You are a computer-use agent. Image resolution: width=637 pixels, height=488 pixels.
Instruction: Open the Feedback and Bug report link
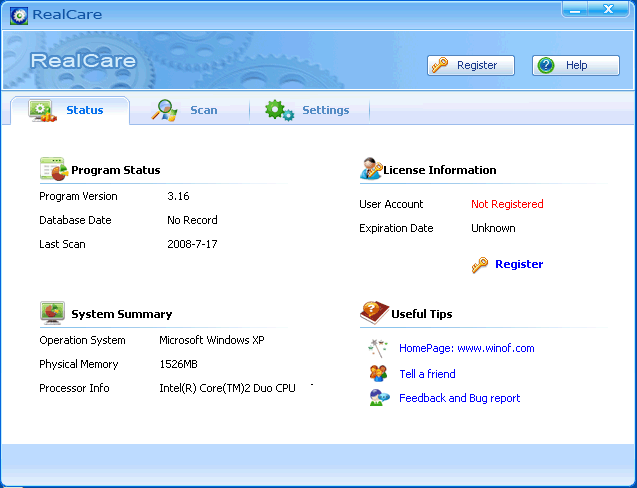click(x=459, y=398)
